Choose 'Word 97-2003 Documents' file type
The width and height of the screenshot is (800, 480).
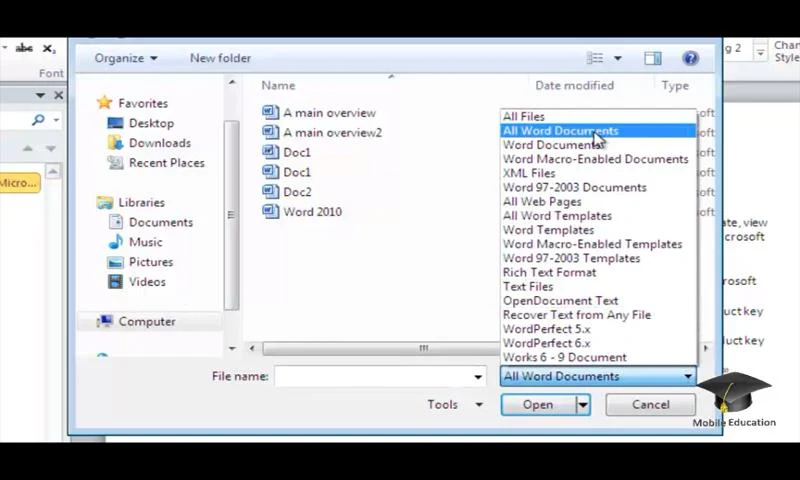pyautogui.click(x=598, y=188)
